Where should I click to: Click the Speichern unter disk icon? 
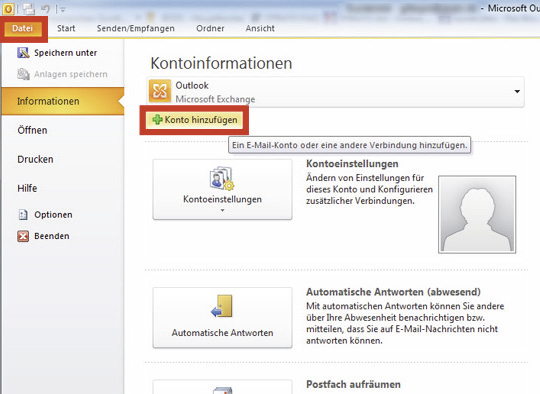(x=23, y=53)
